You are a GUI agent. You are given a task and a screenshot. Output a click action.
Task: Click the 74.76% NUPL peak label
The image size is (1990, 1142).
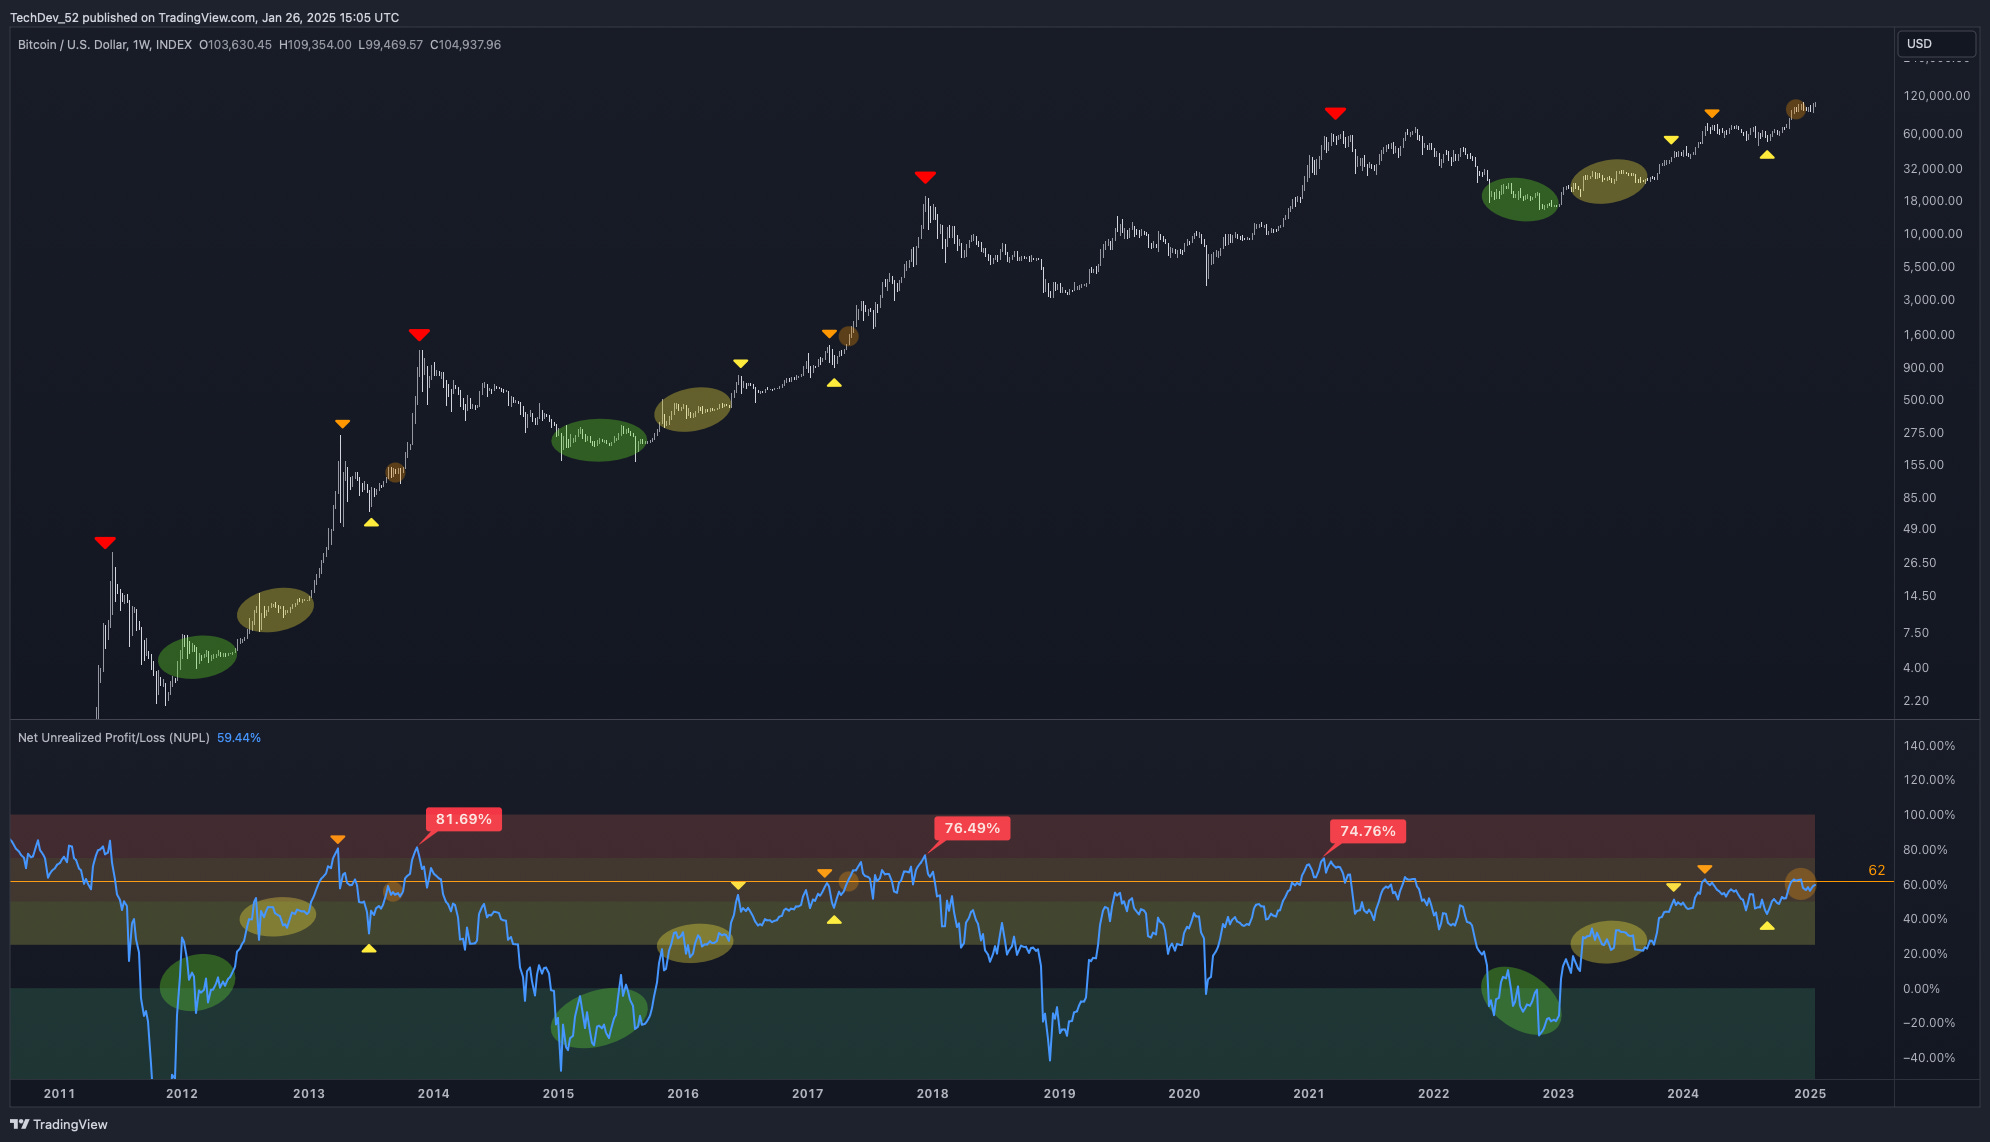click(1367, 831)
